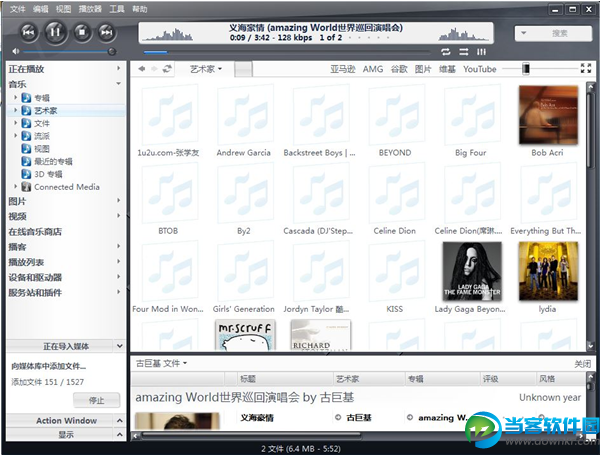Viewport: 601px width, 455px height.
Task: Toggle shuffle mode icon
Action: coord(464,52)
